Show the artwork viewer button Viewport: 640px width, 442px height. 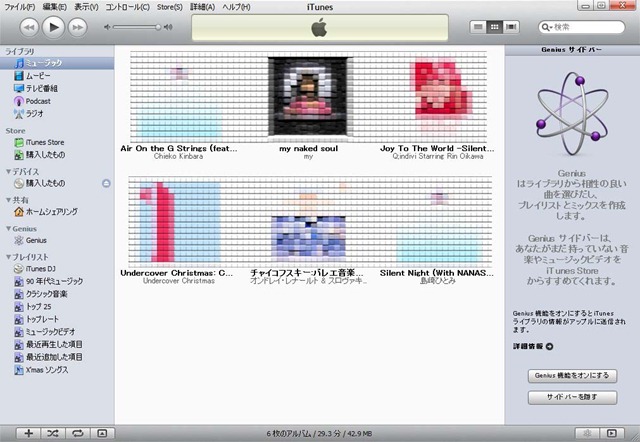[x=102, y=433]
